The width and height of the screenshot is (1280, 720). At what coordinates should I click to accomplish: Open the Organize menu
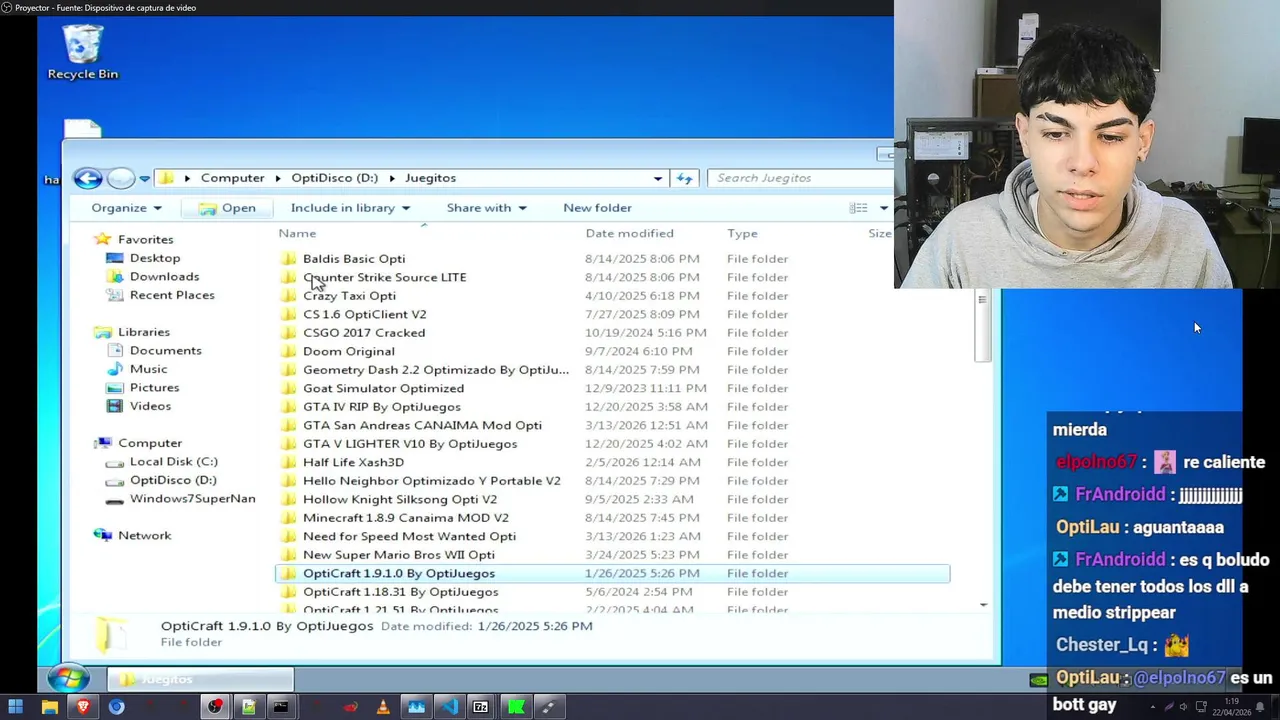tap(126, 208)
